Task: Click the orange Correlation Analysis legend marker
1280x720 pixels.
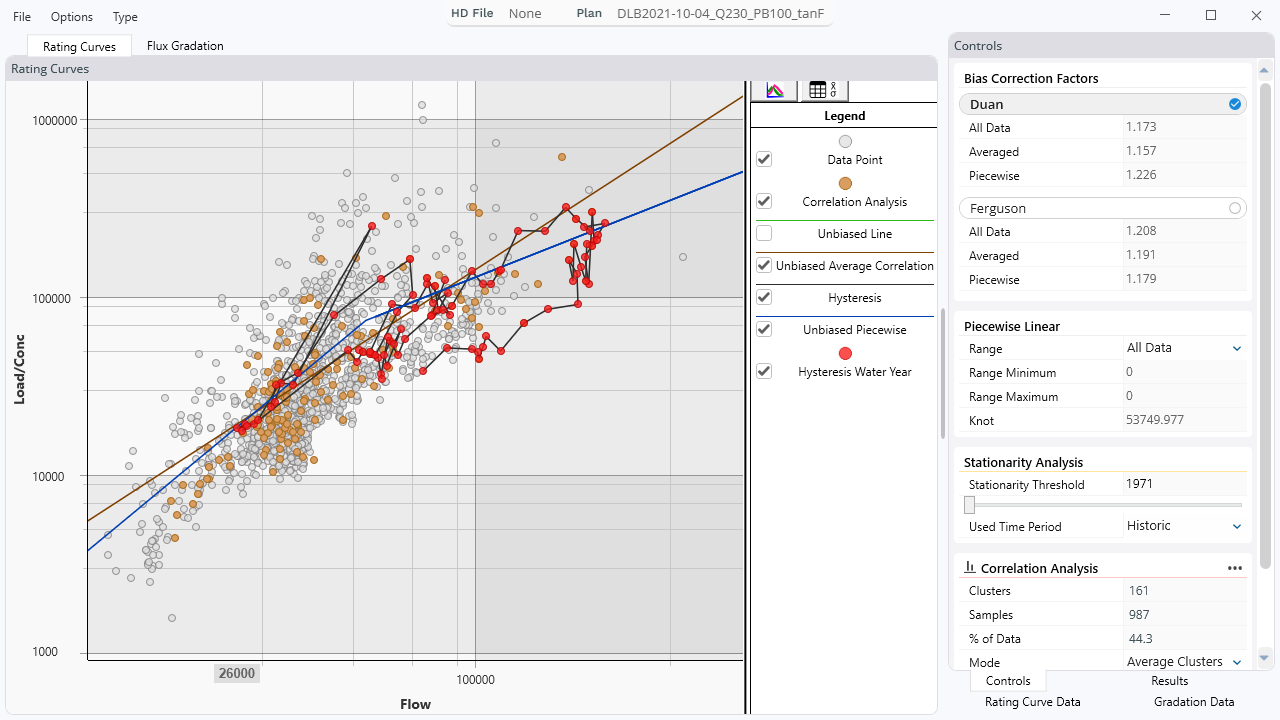Action: 845,184
